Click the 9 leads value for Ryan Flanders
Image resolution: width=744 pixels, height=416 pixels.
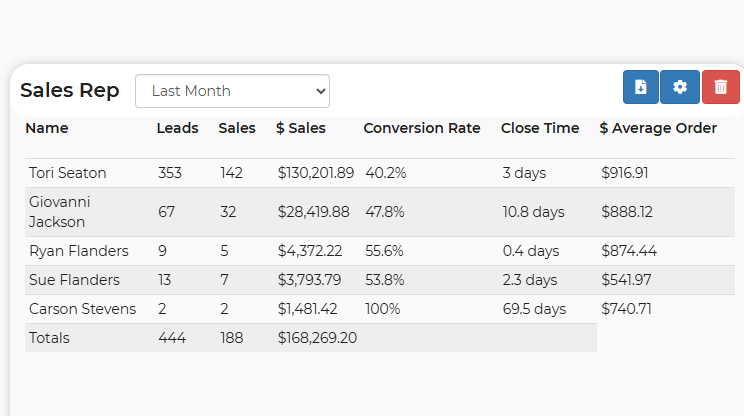pos(162,250)
